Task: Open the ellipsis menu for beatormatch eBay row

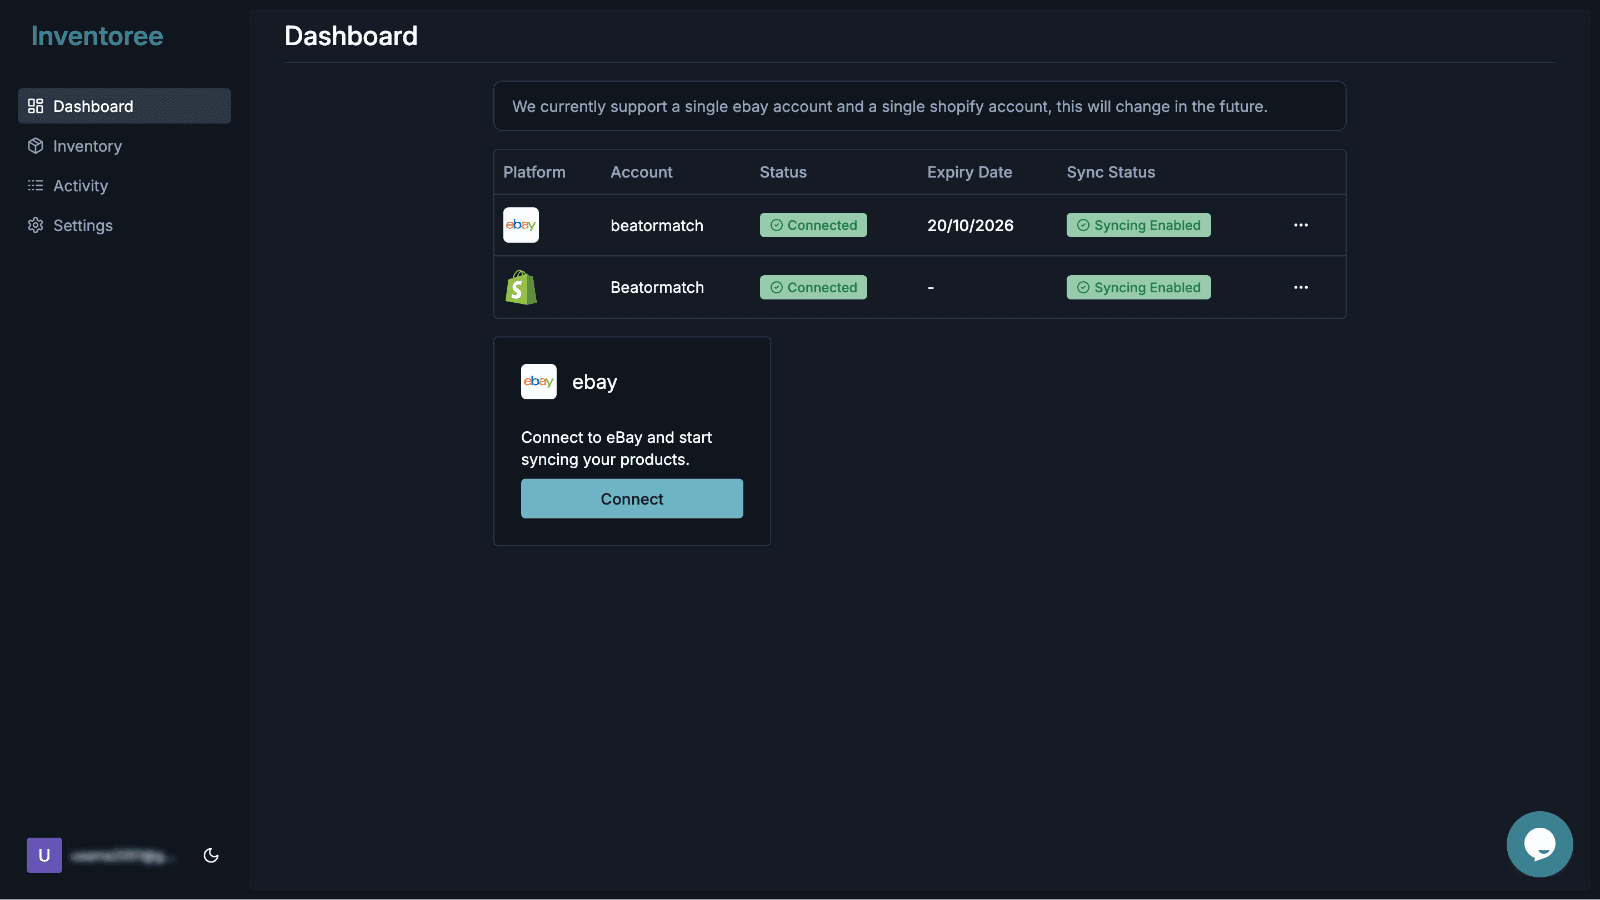Action: point(1301,225)
